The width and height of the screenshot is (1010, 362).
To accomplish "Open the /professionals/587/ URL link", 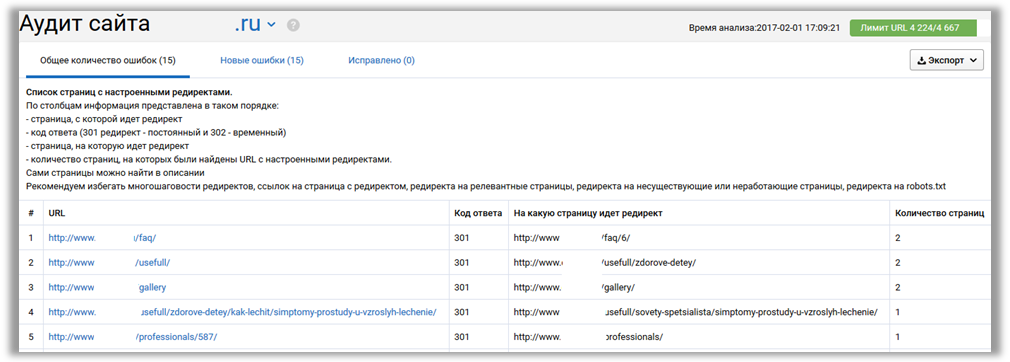I will (133, 337).
